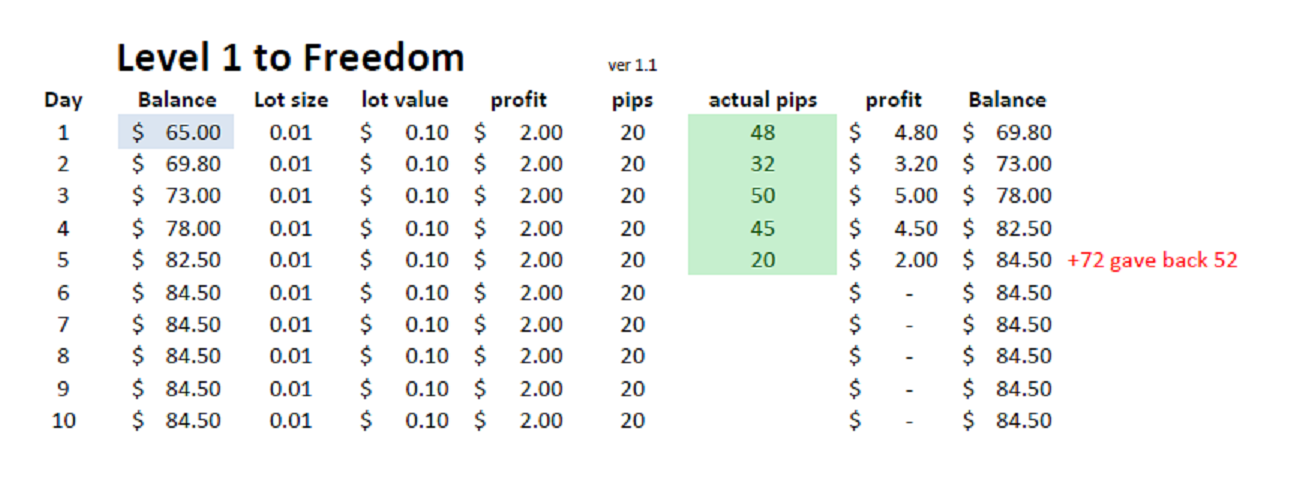Click the actual pips value 50
The image size is (1315, 501).
762,196
